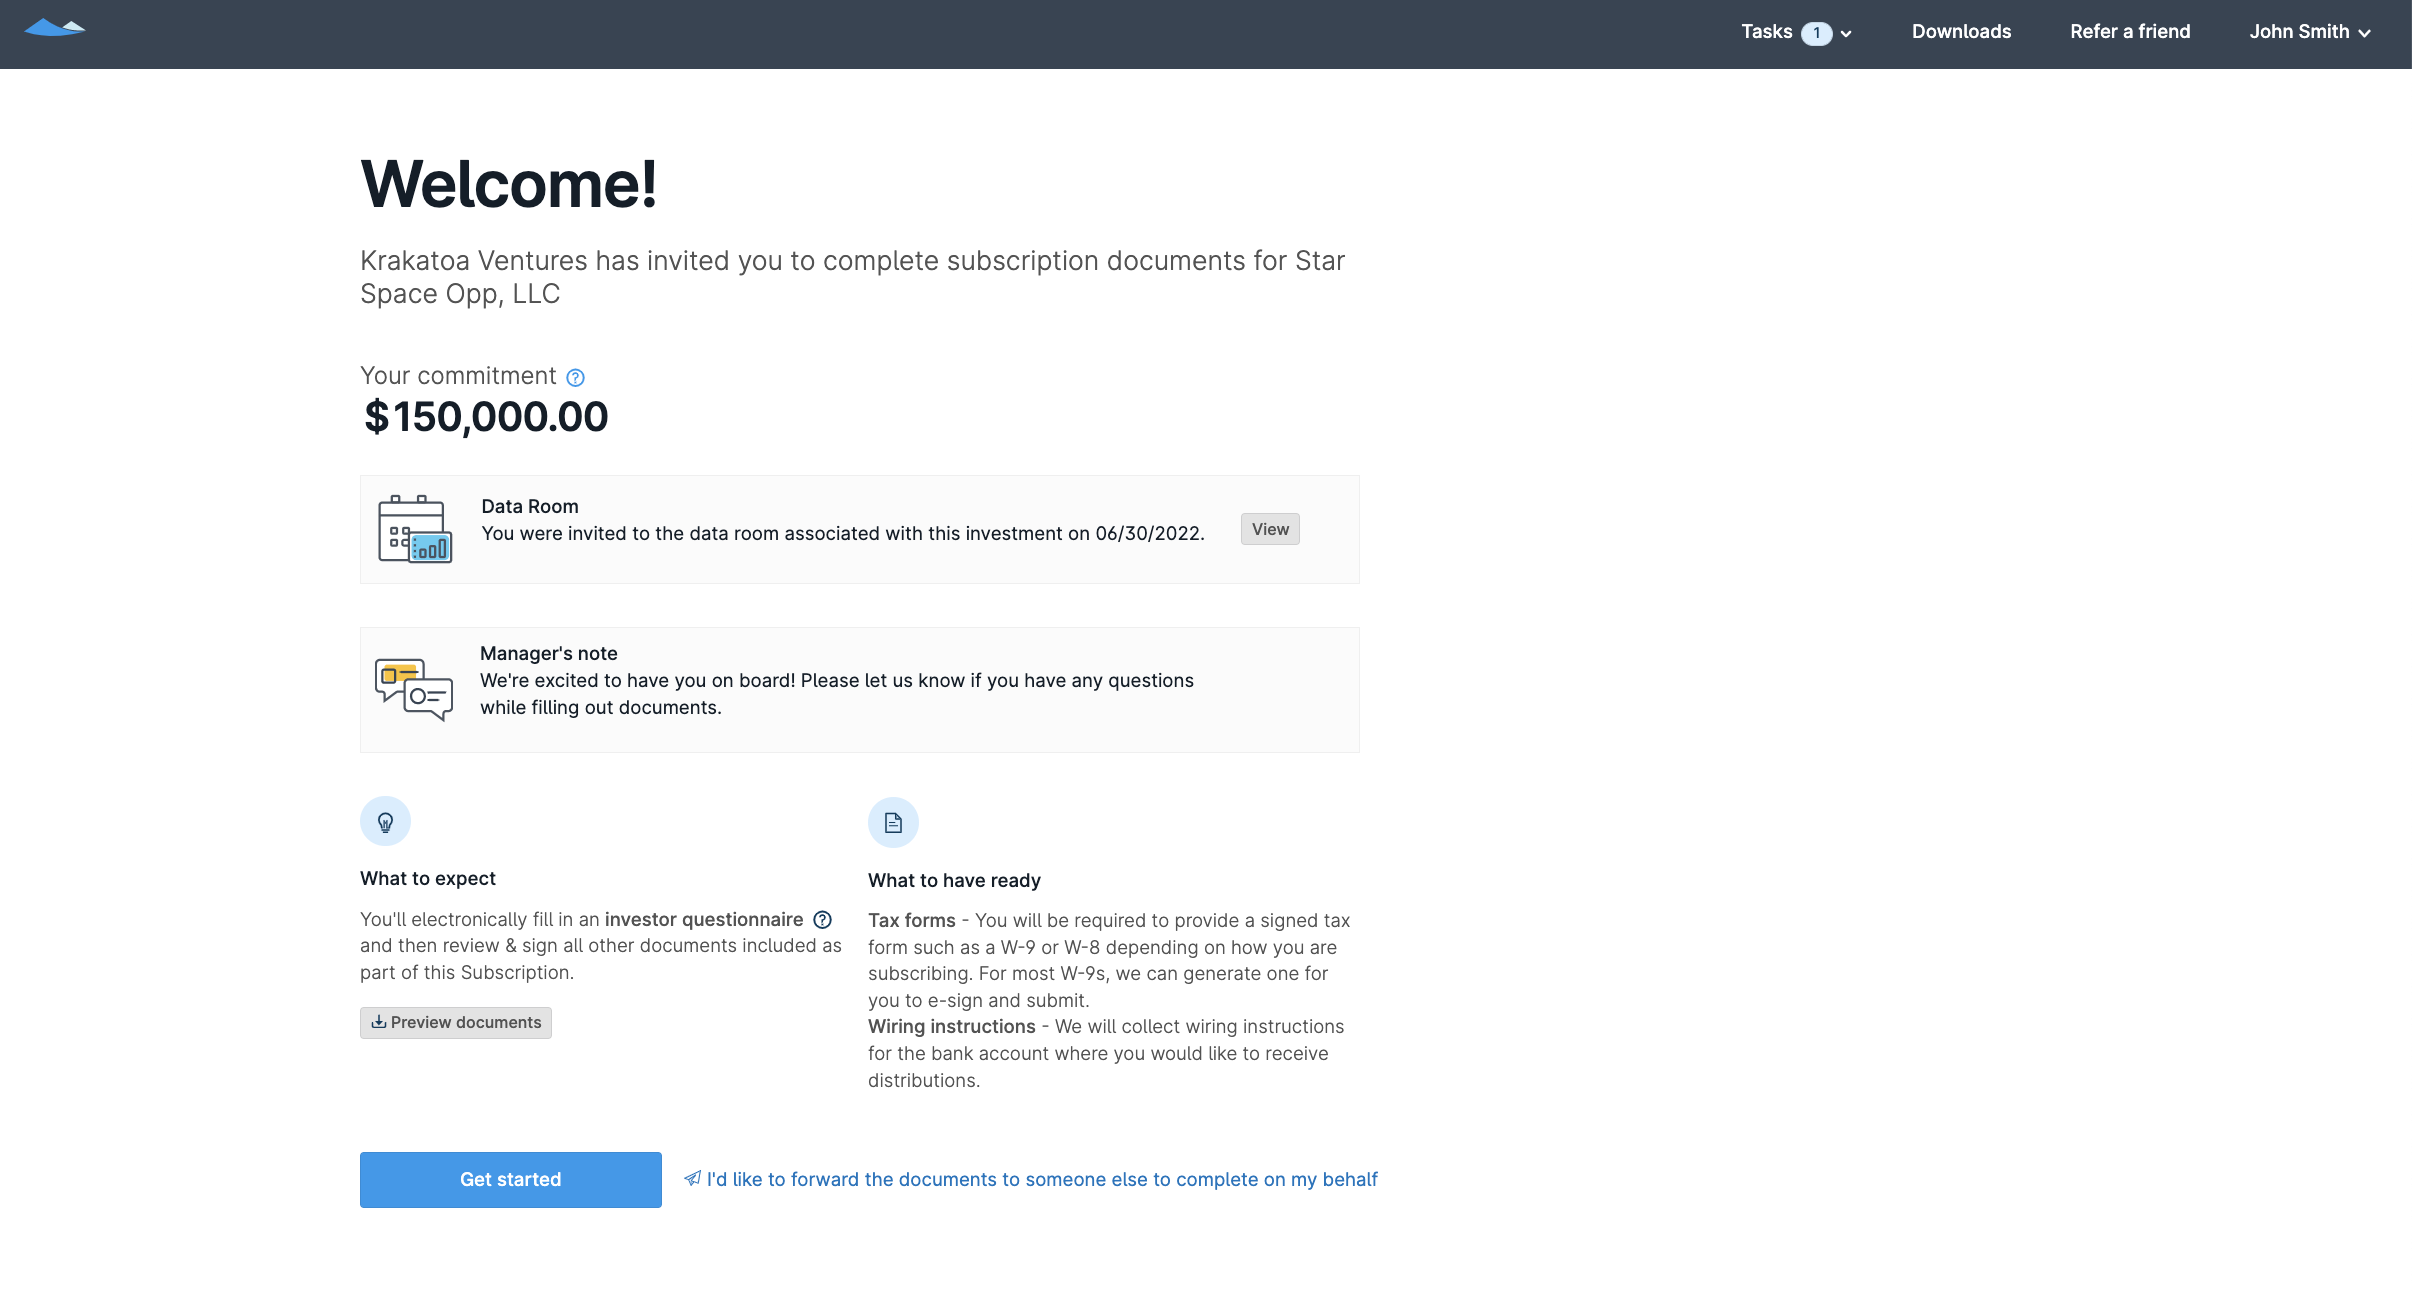
Task: Click the calendar icon in the Data Room card
Action: [414, 528]
